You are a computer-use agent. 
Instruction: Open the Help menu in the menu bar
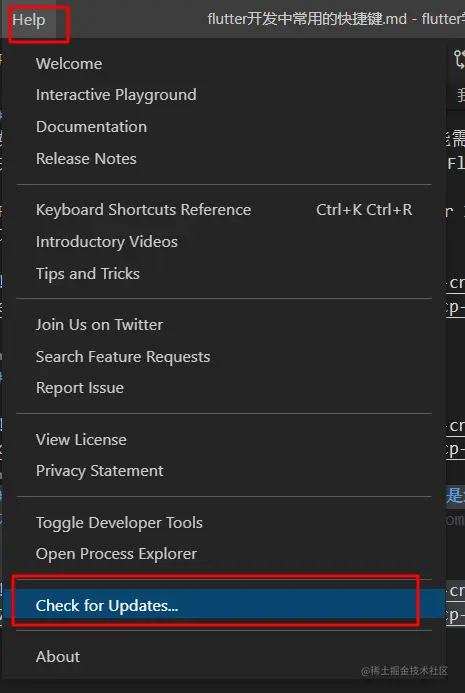point(29,20)
